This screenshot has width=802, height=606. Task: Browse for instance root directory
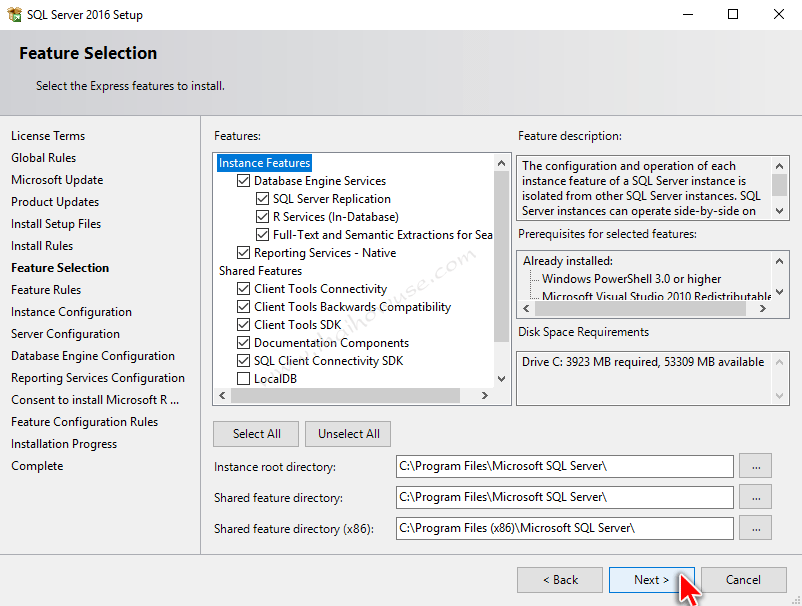(755, 466)
